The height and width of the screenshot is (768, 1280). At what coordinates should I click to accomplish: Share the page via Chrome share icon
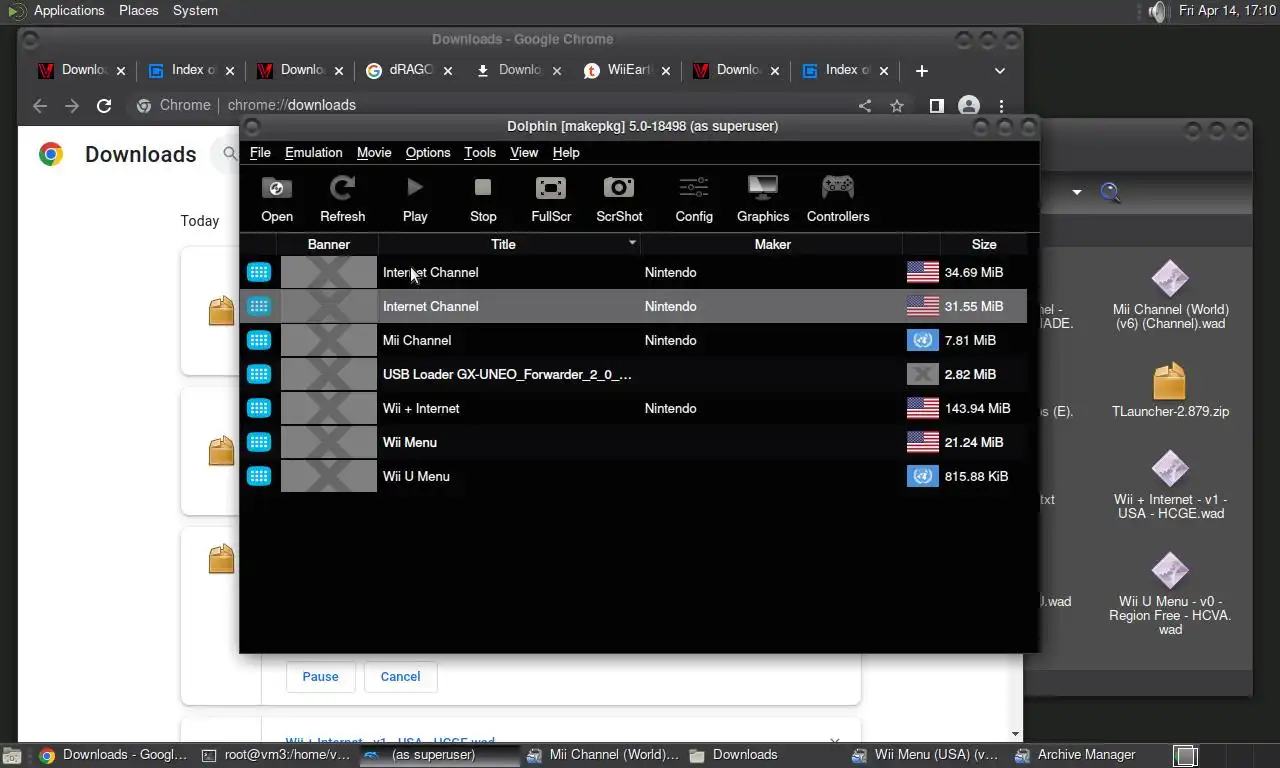click(x=865, y=105)
